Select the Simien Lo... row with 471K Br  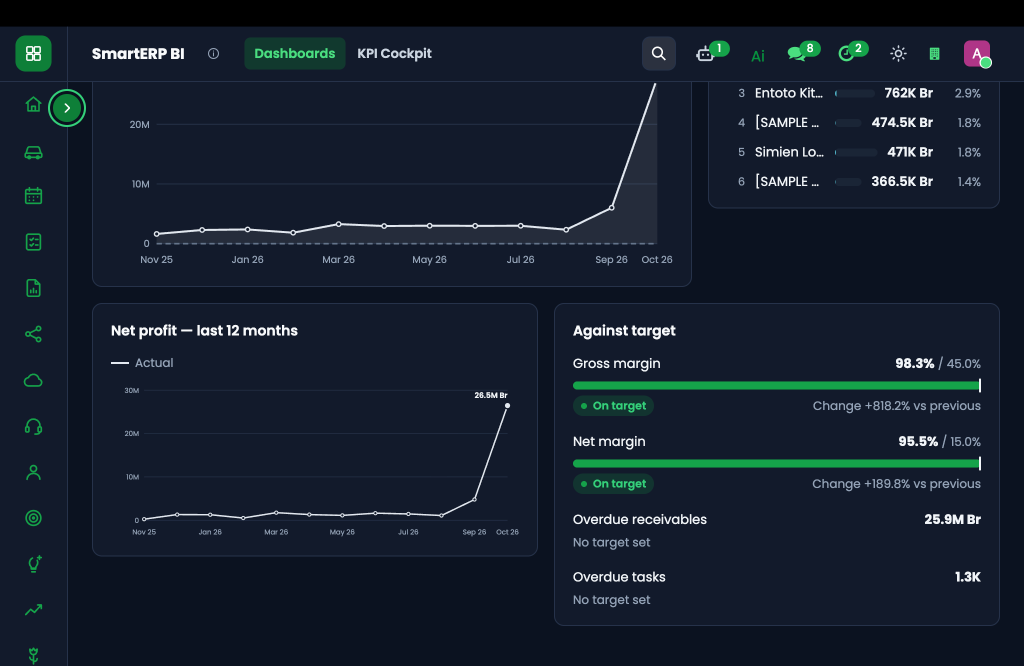(859, 152)
